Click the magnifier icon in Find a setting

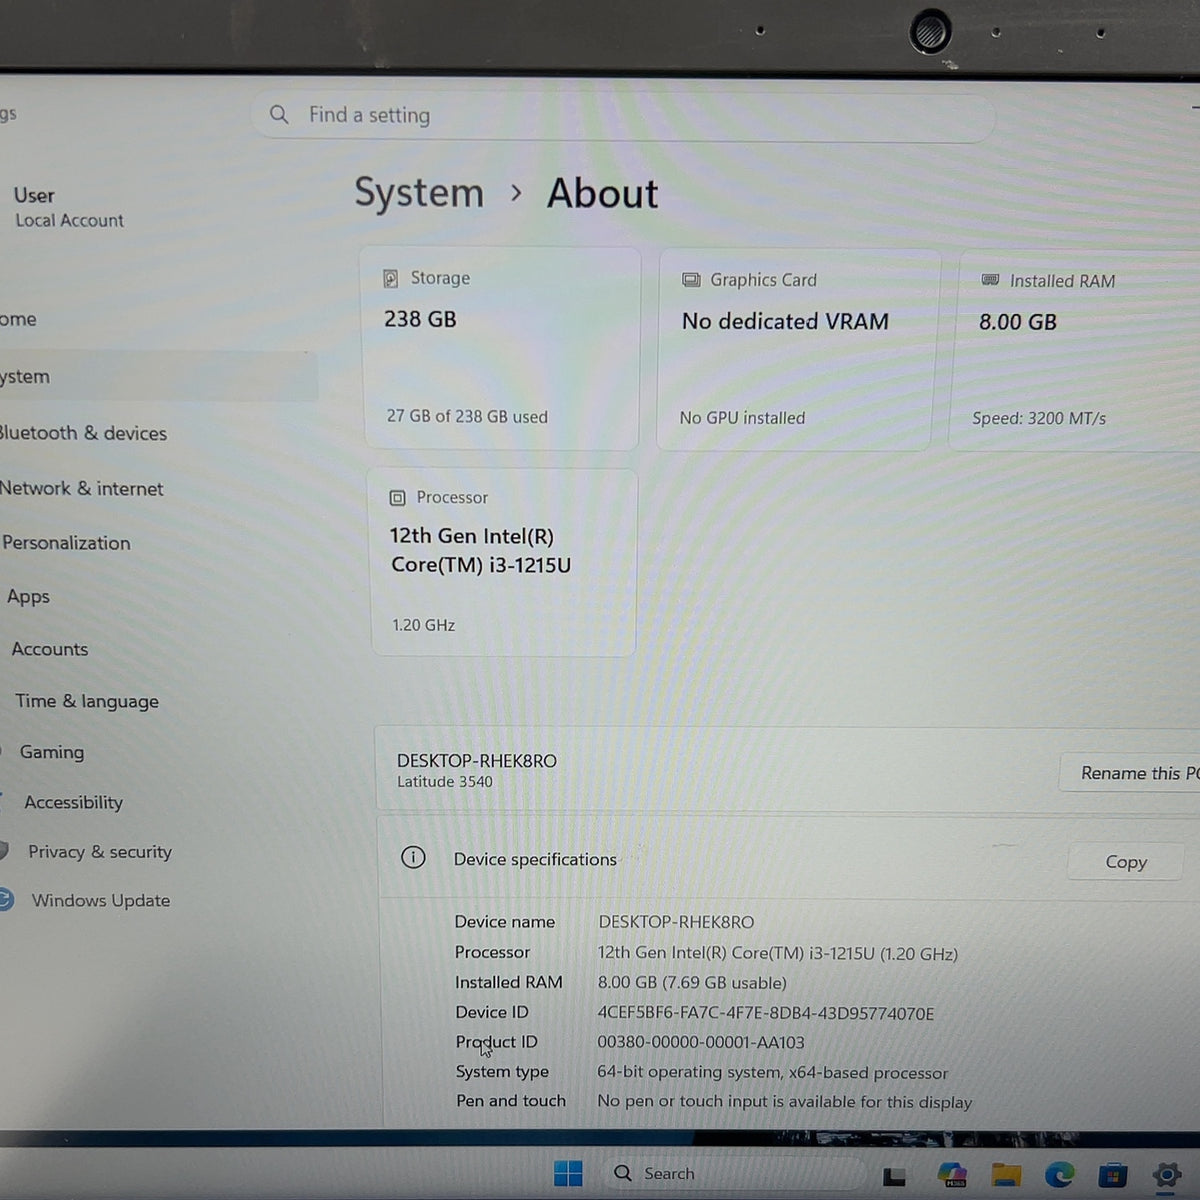pyautogui.click(x=279, y=115)
